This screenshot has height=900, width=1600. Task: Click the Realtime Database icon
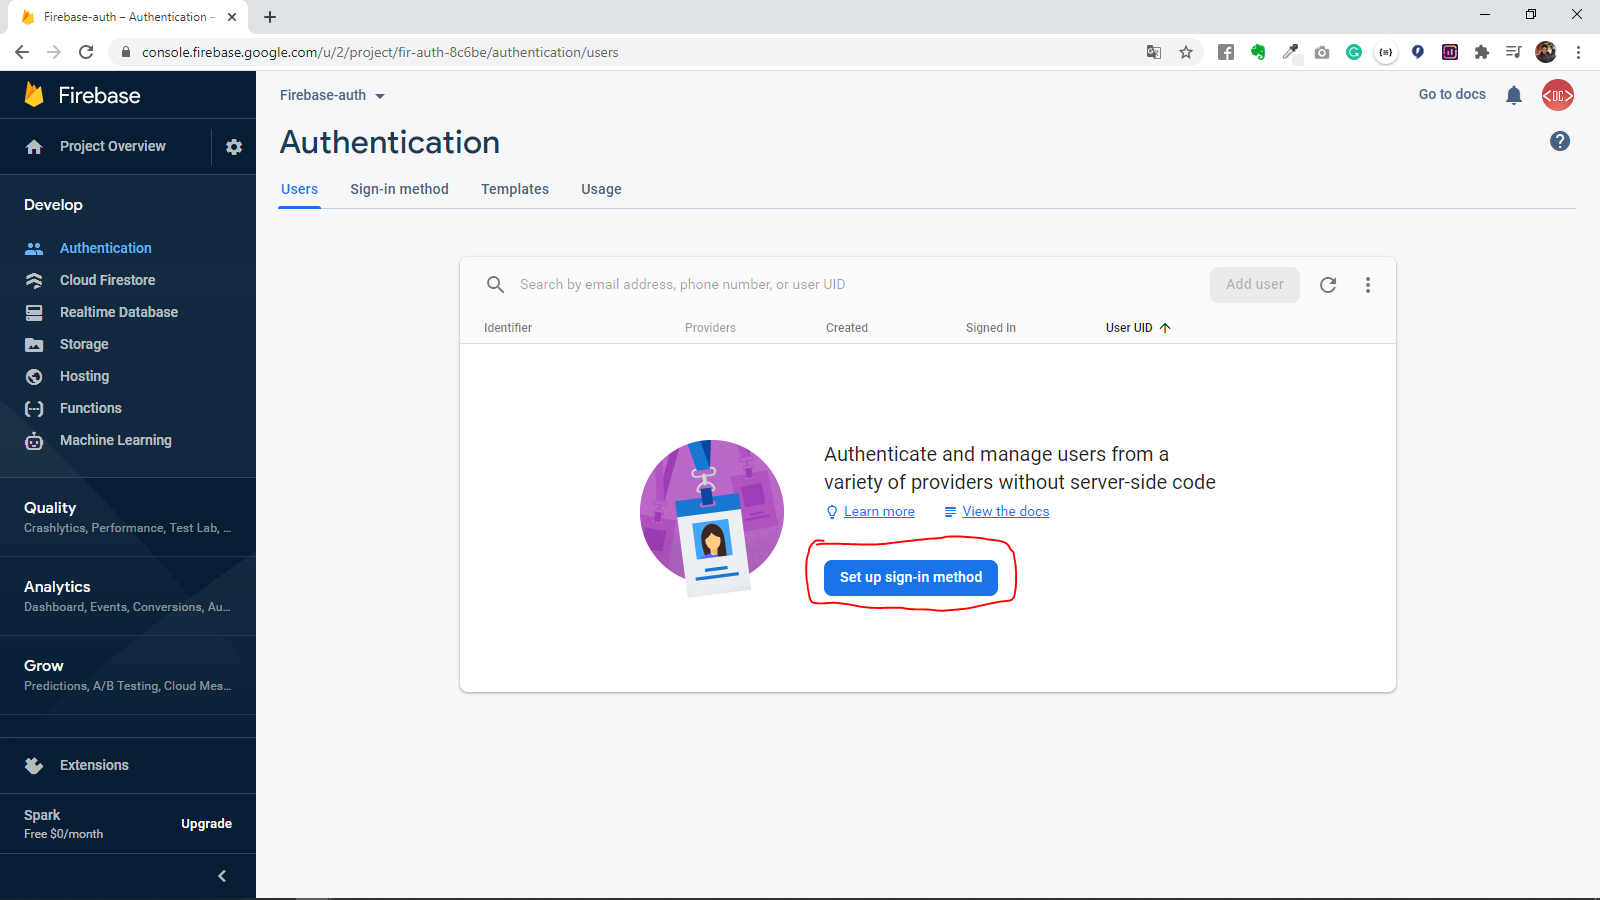pyautogui.click(x=34, y=312)
